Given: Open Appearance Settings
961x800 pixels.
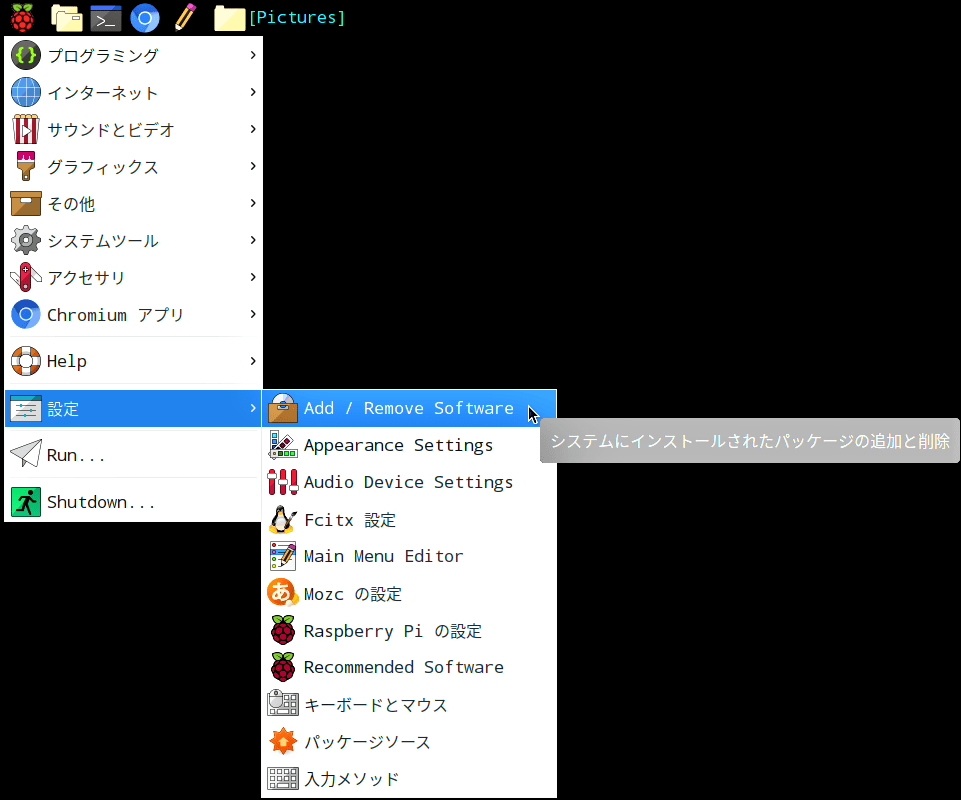Looking at the screenshot, I should point(409,445).
